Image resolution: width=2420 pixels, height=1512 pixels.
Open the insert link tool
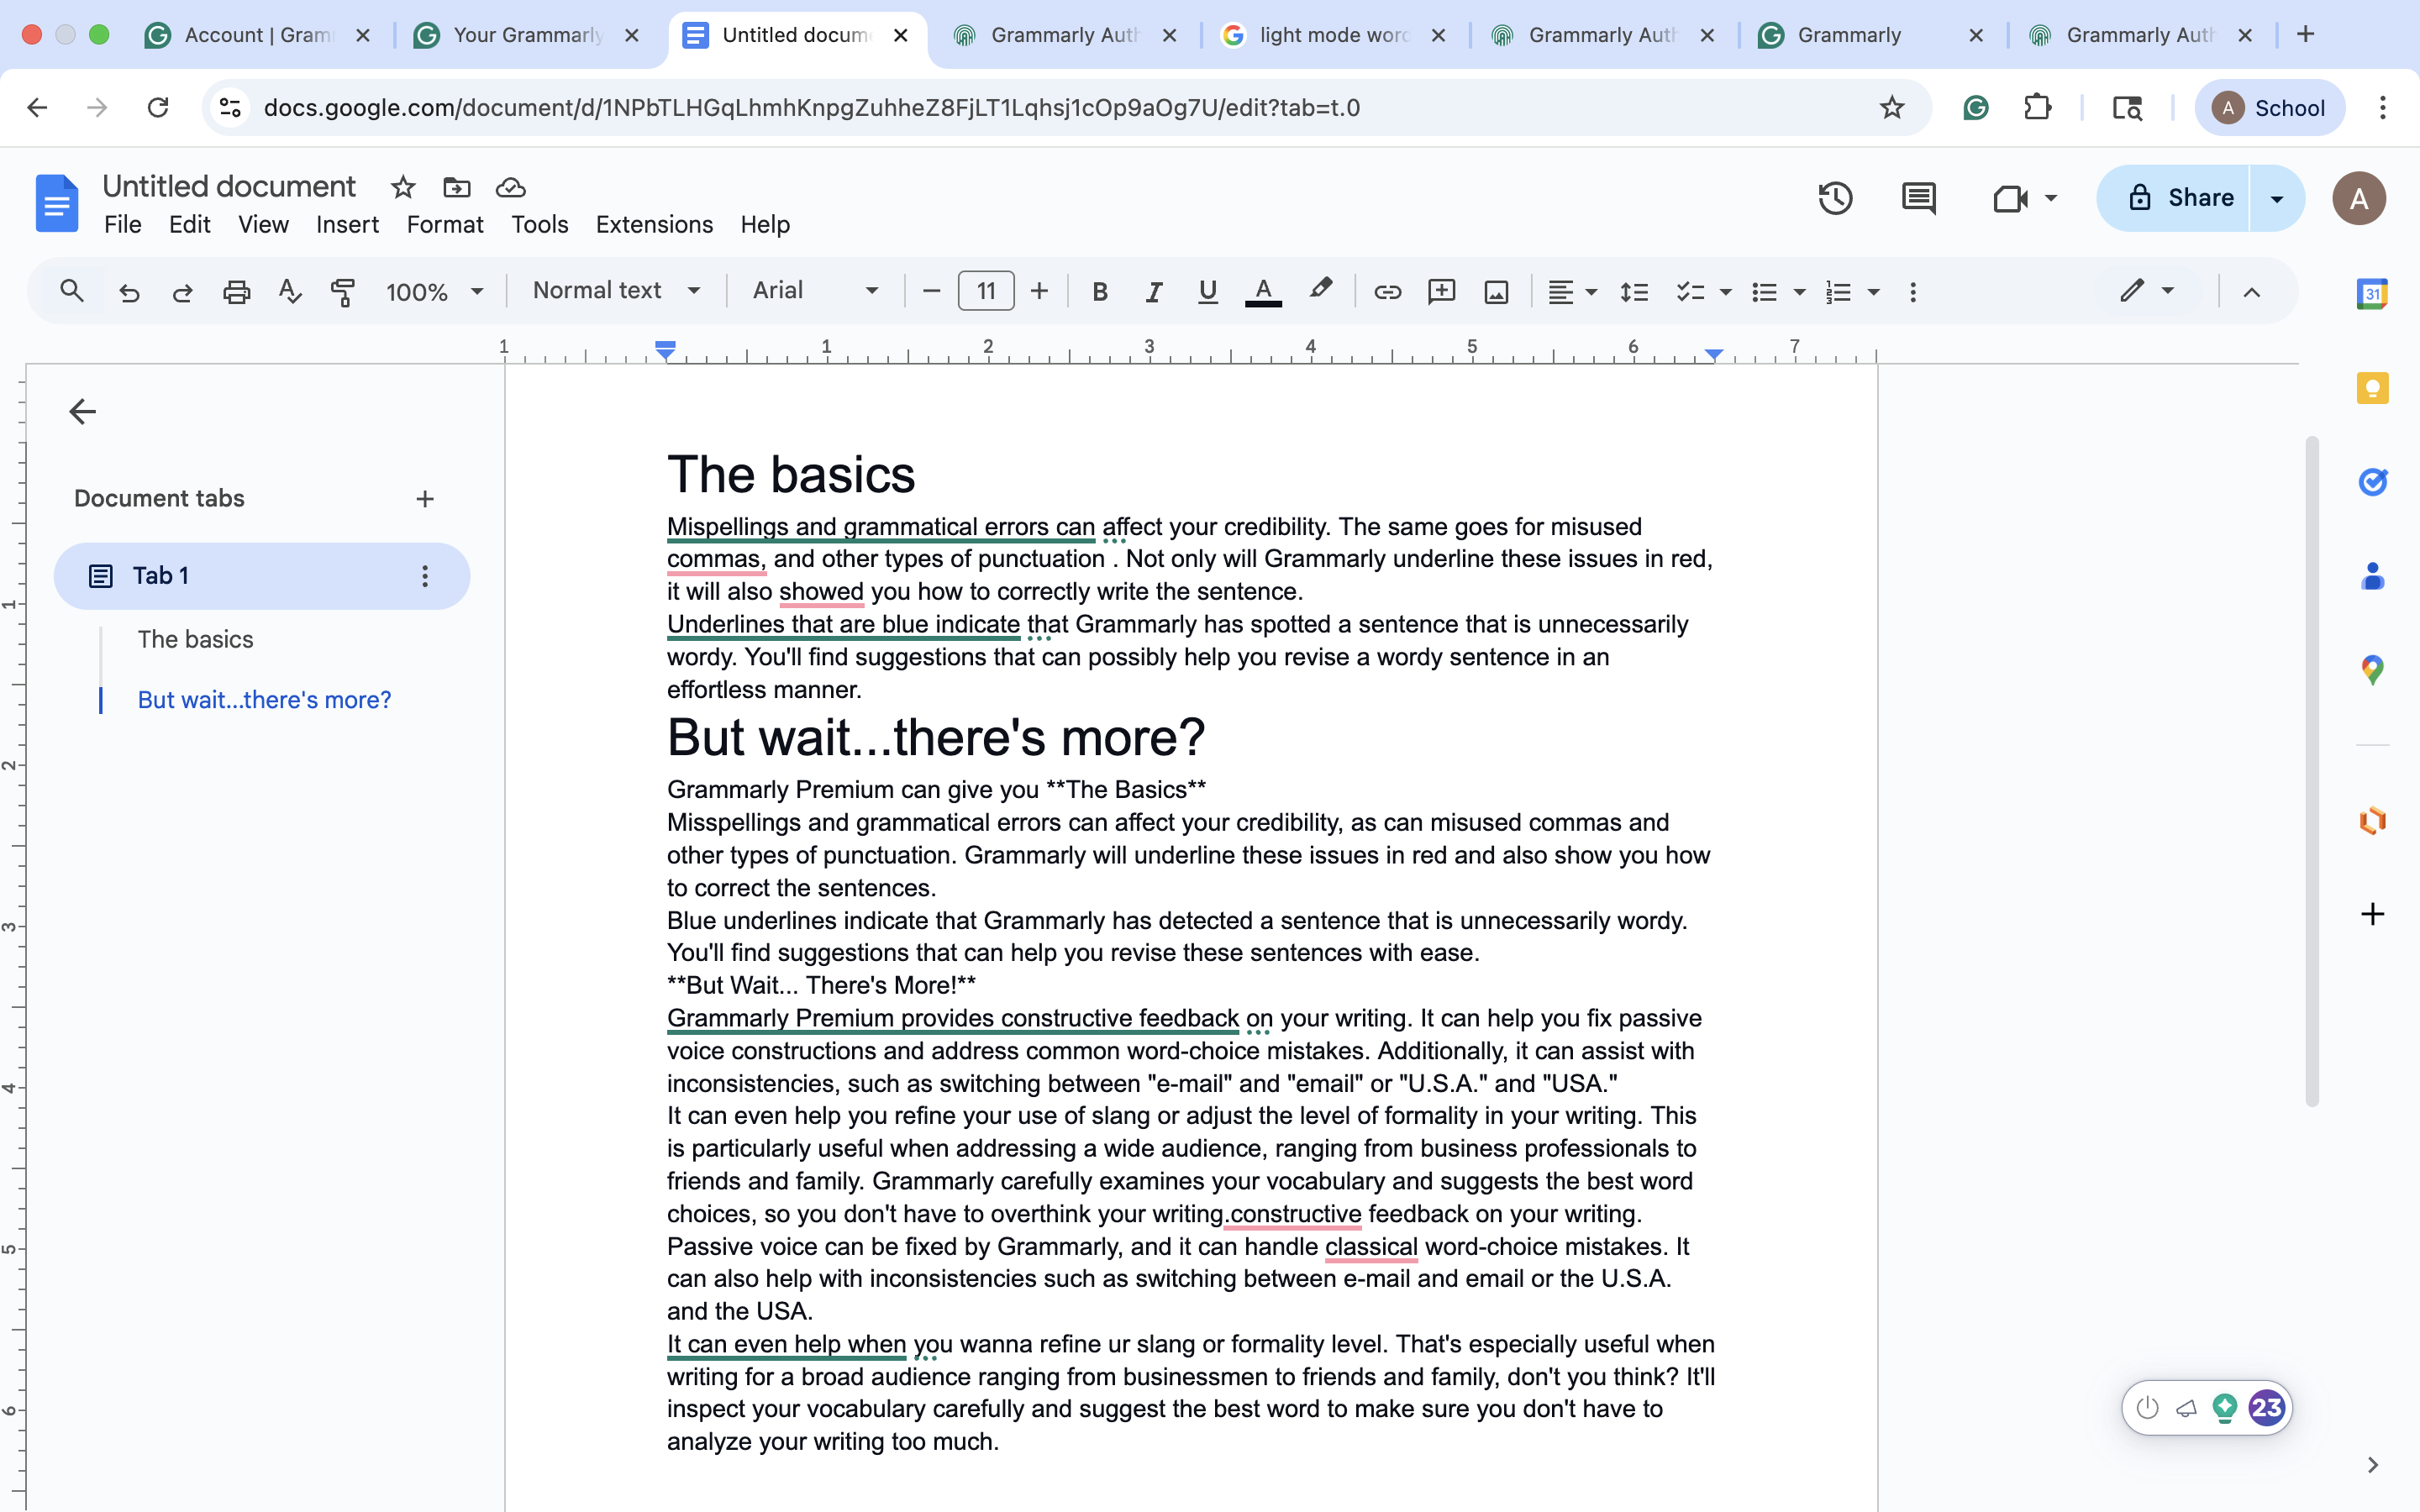[1387, 291]
